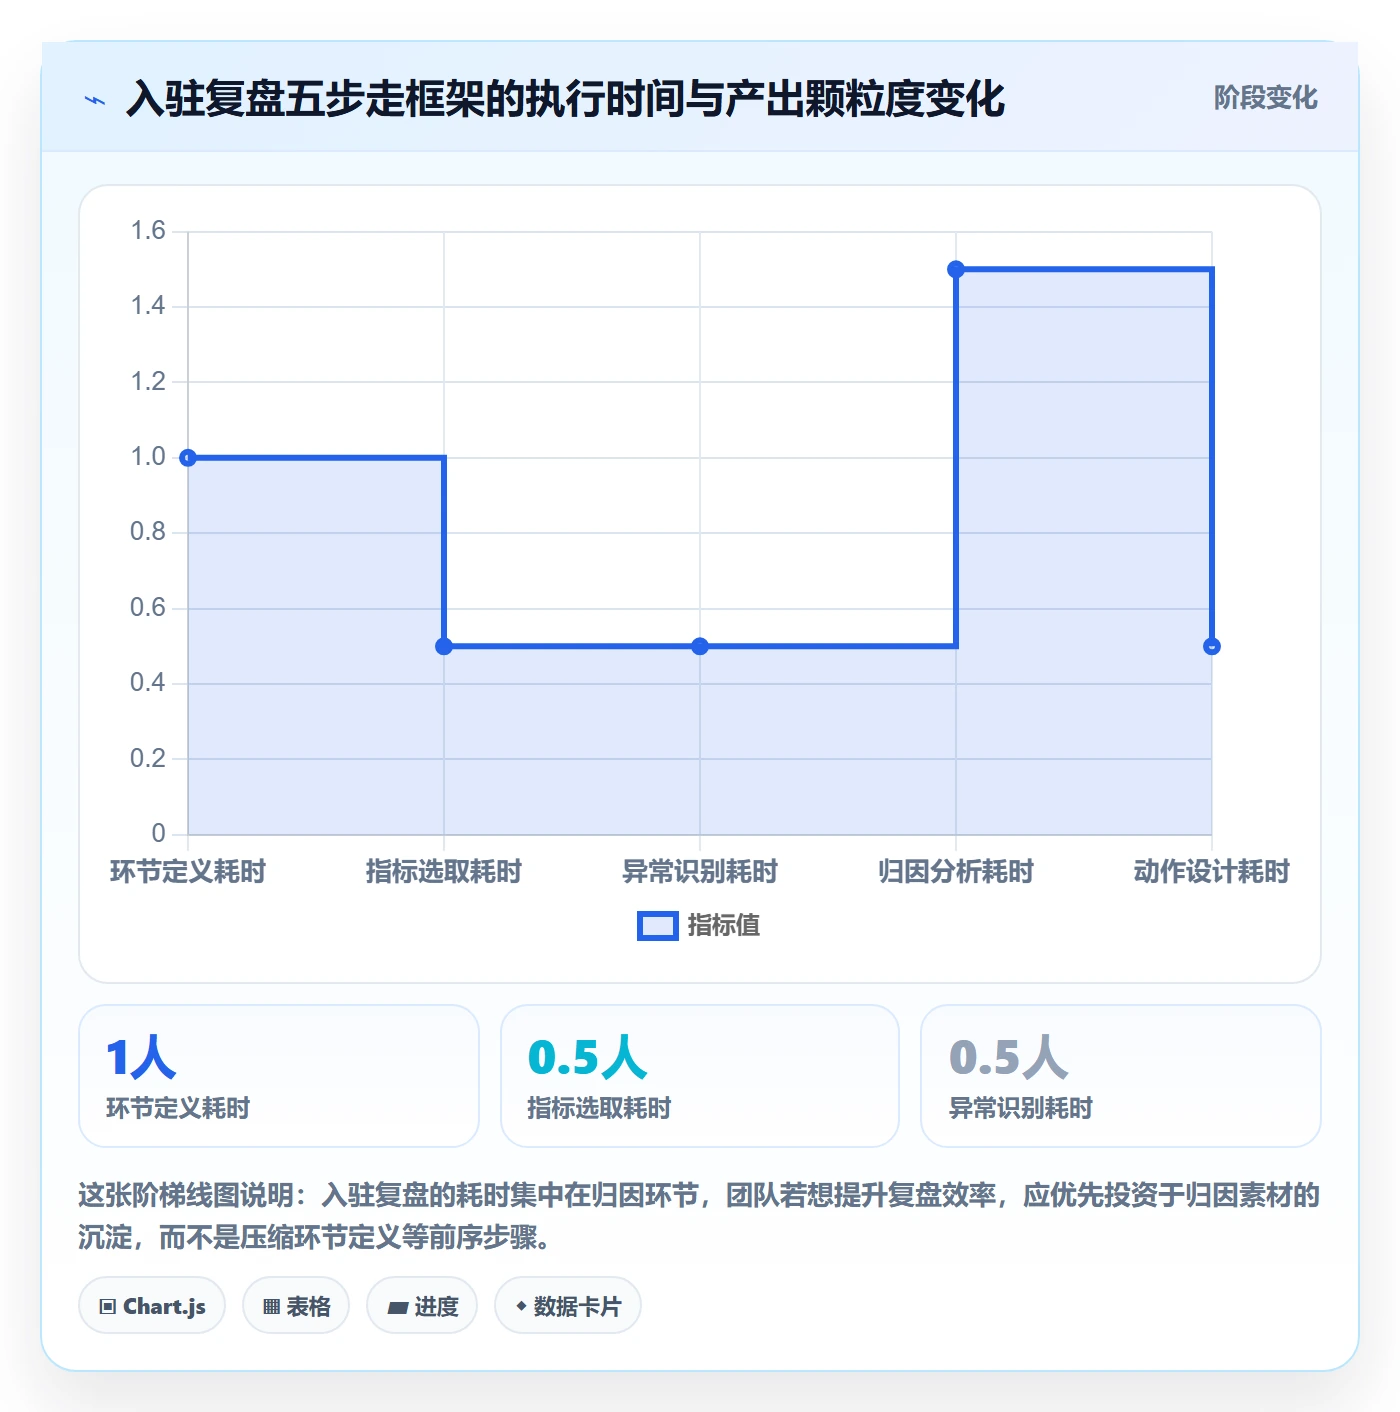Viewport: 1400px width, 1412px height.
Task: Click the Chart.js tag text
Action: 164,1306
